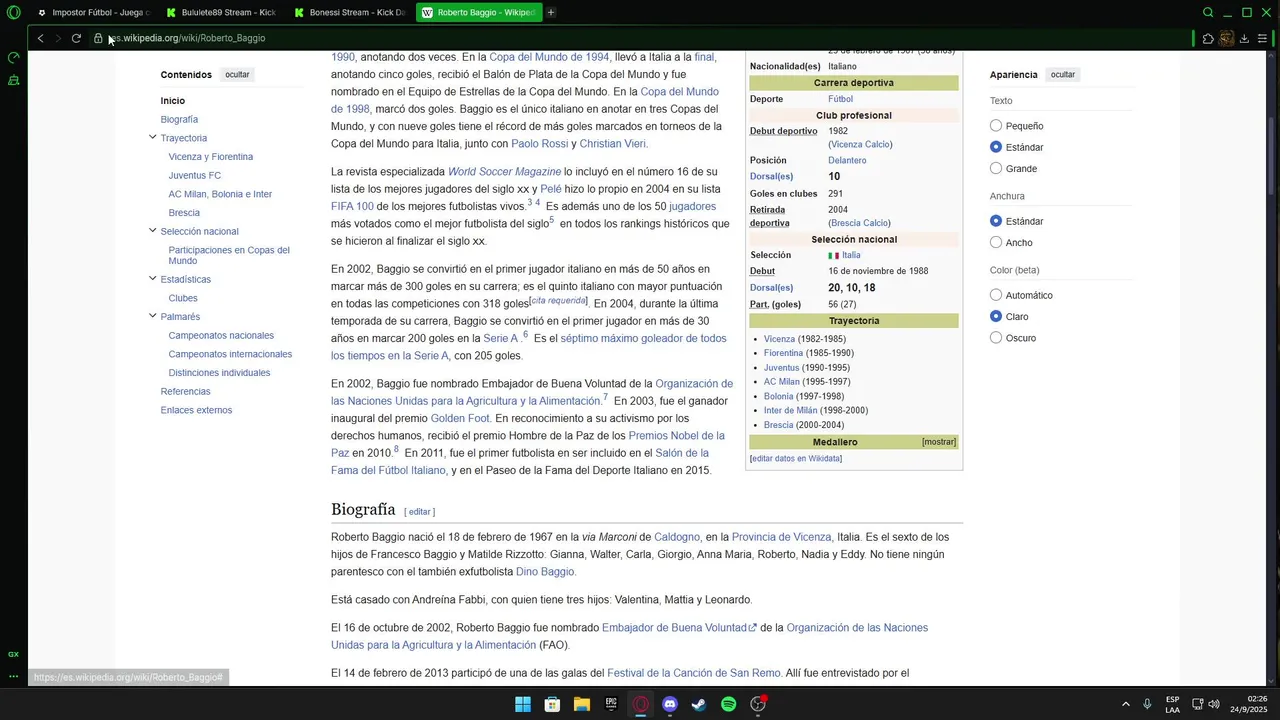Open the Easy Setup sliders icon
Viewport: 1280px width, 720px height.
coord(1262,38)
